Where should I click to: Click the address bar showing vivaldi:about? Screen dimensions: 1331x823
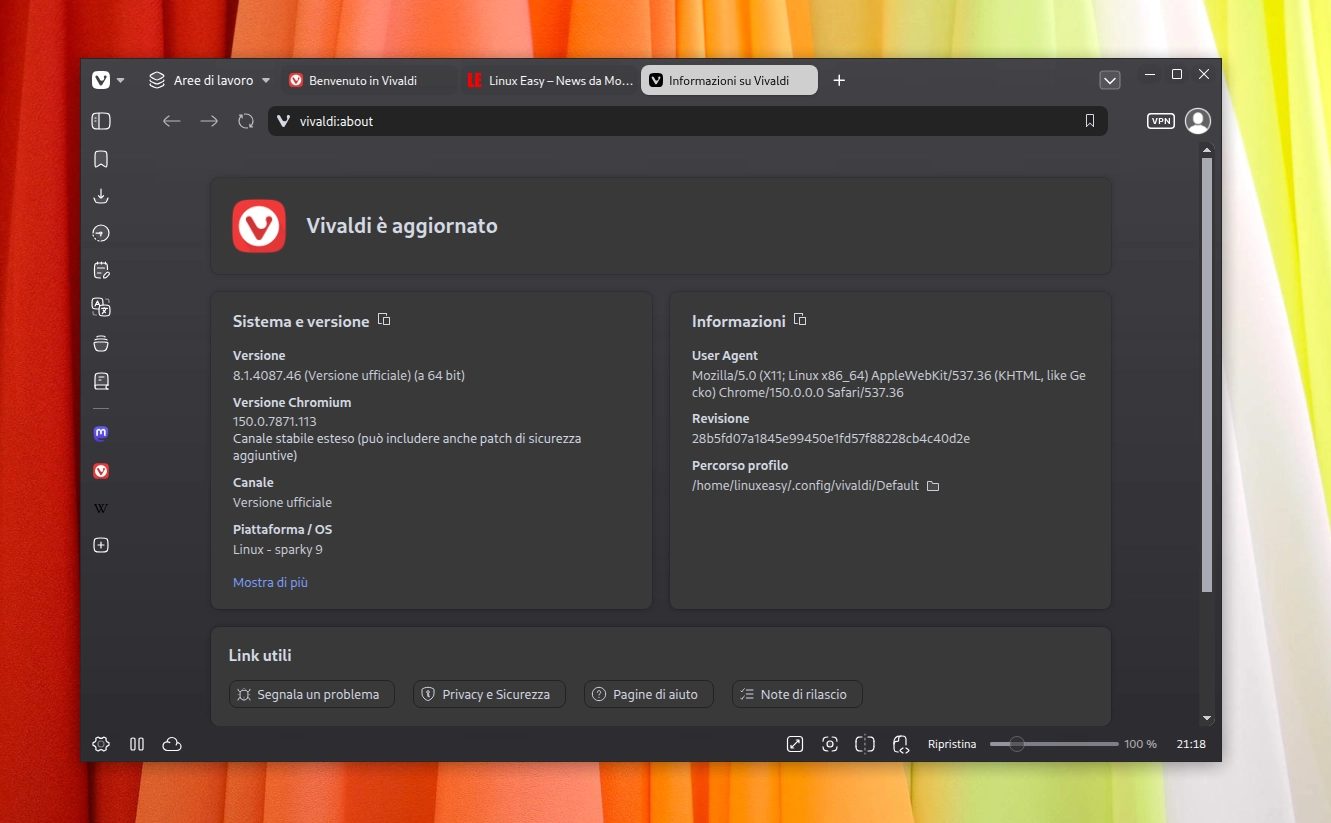point(688,121)
